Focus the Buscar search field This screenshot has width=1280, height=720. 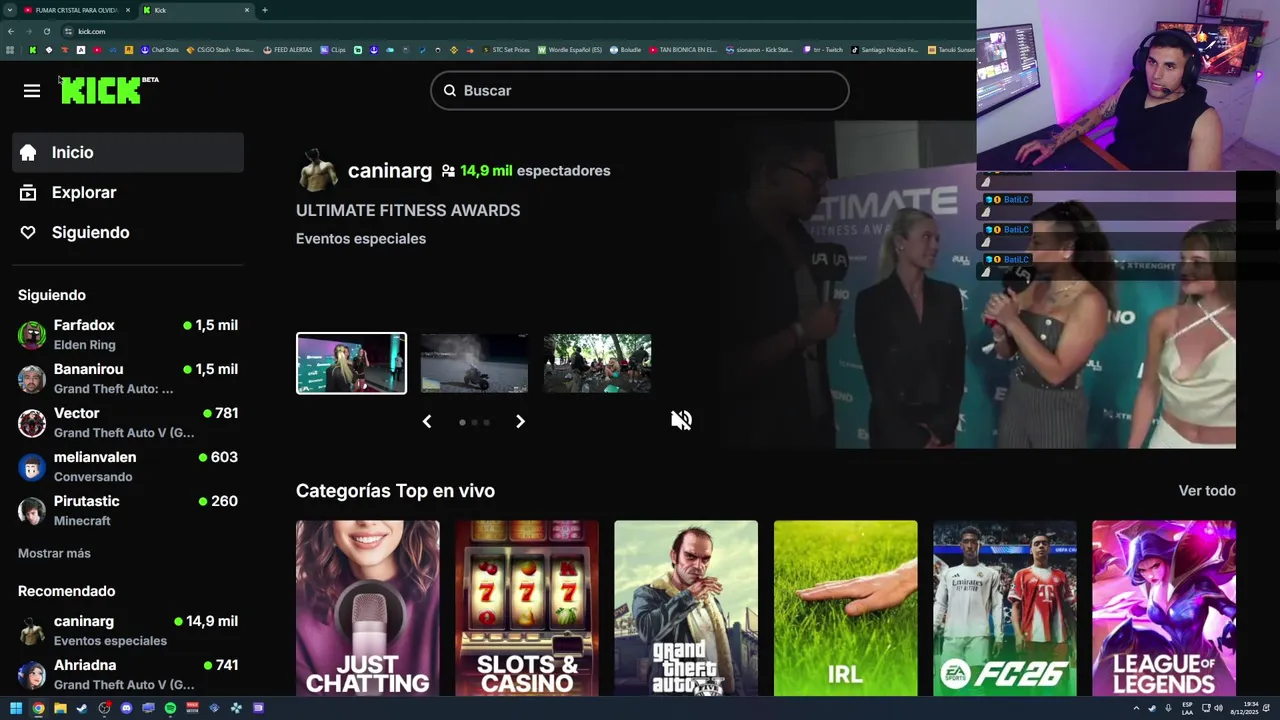pyautogui.click(x=640, y=91)
